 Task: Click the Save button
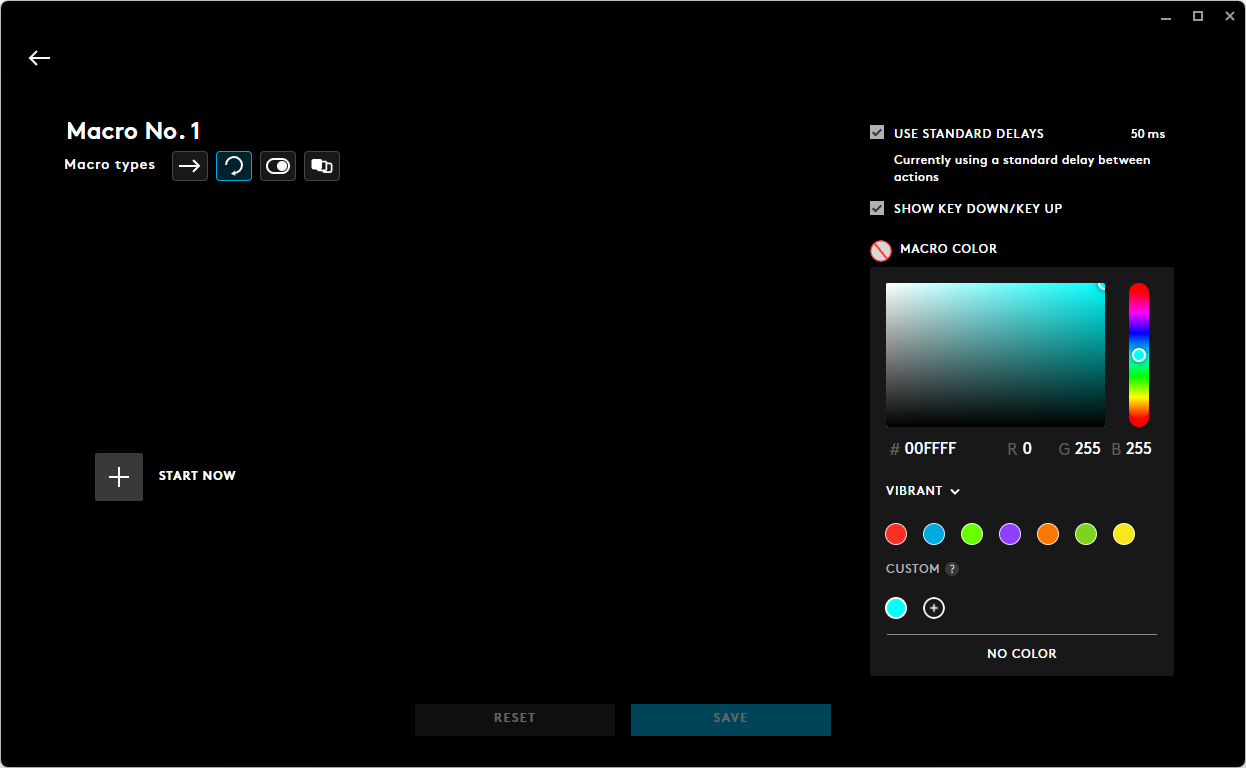coord(731,719)
